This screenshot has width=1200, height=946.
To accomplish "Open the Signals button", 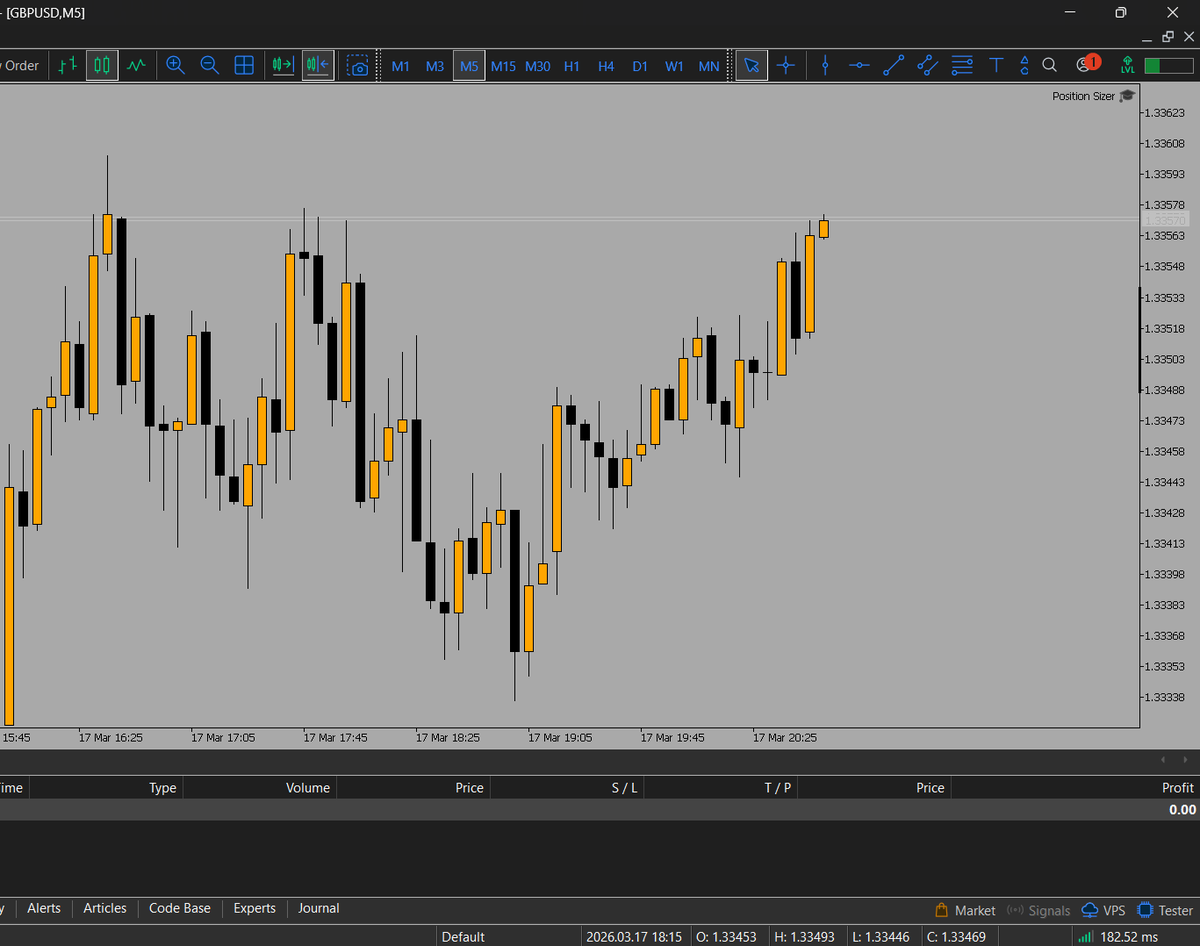I will (x=1038, y=910).
